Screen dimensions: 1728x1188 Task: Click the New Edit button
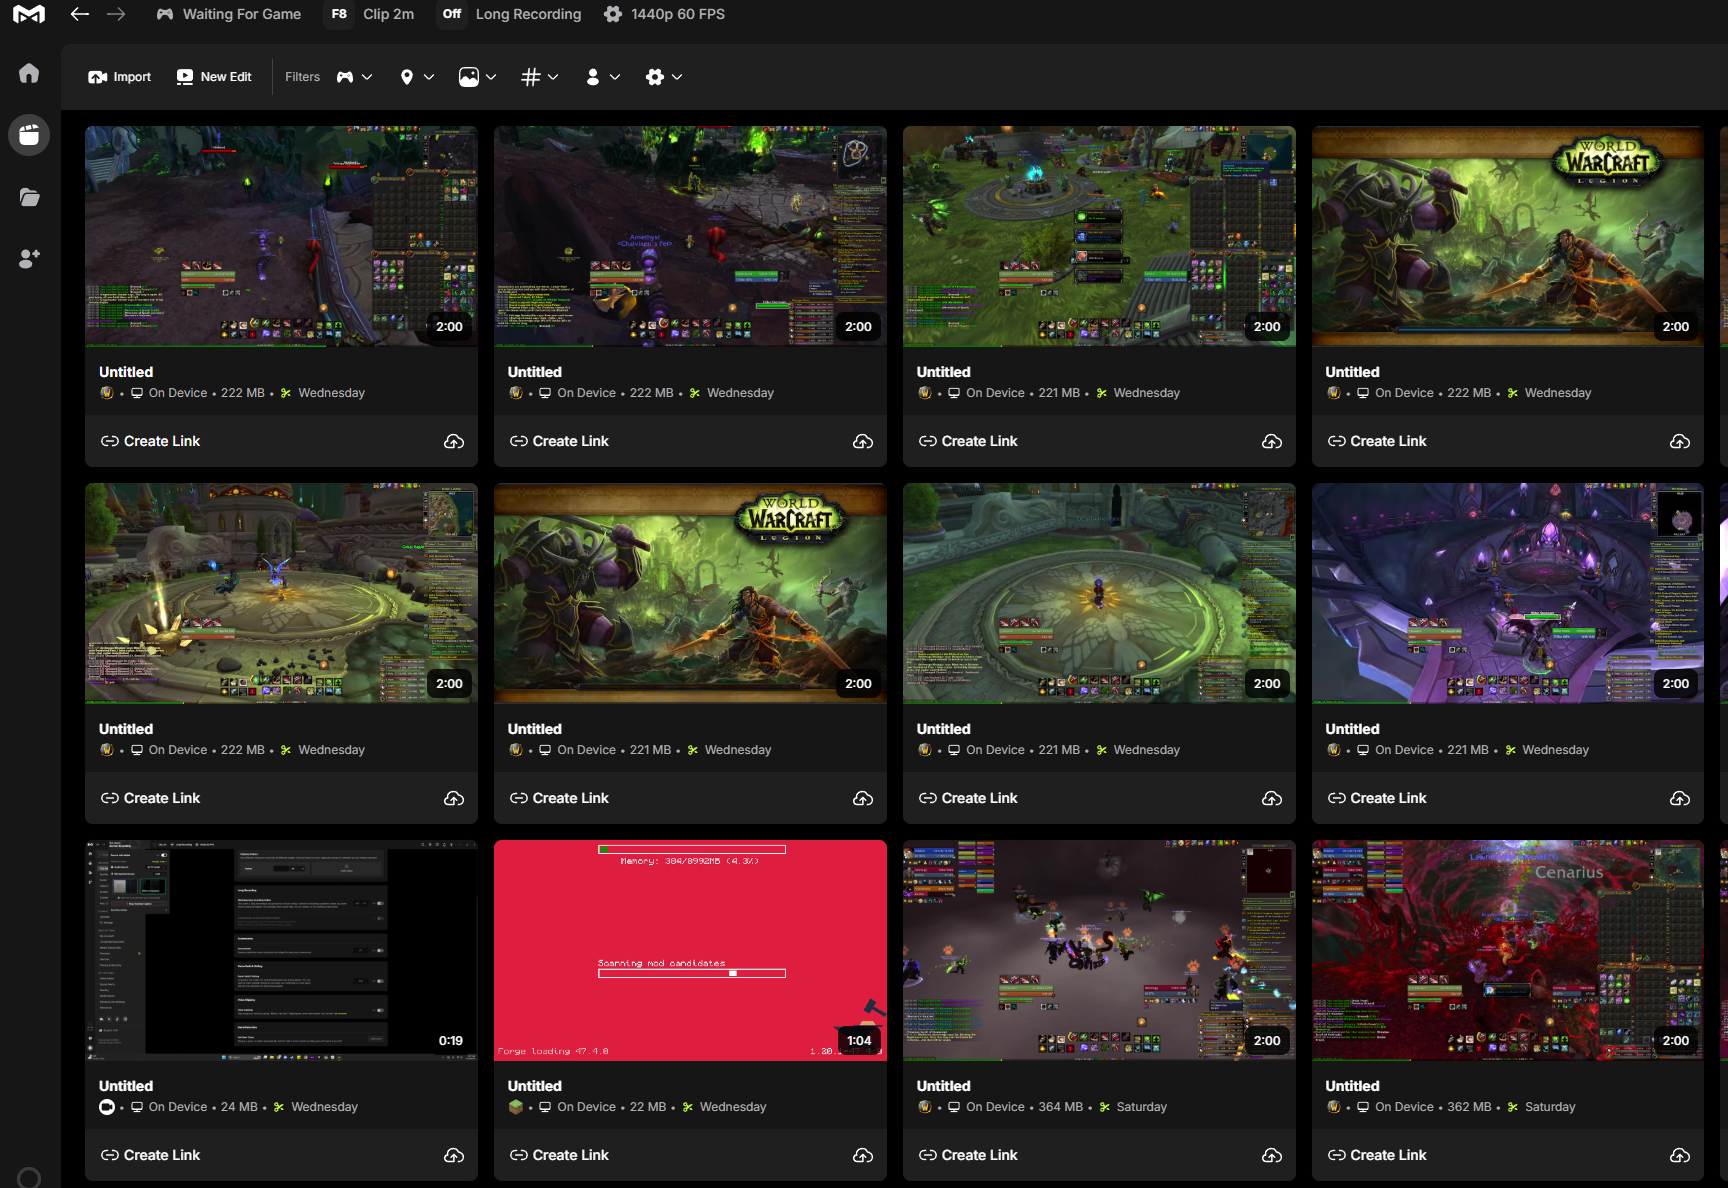[x=214, y=77]
